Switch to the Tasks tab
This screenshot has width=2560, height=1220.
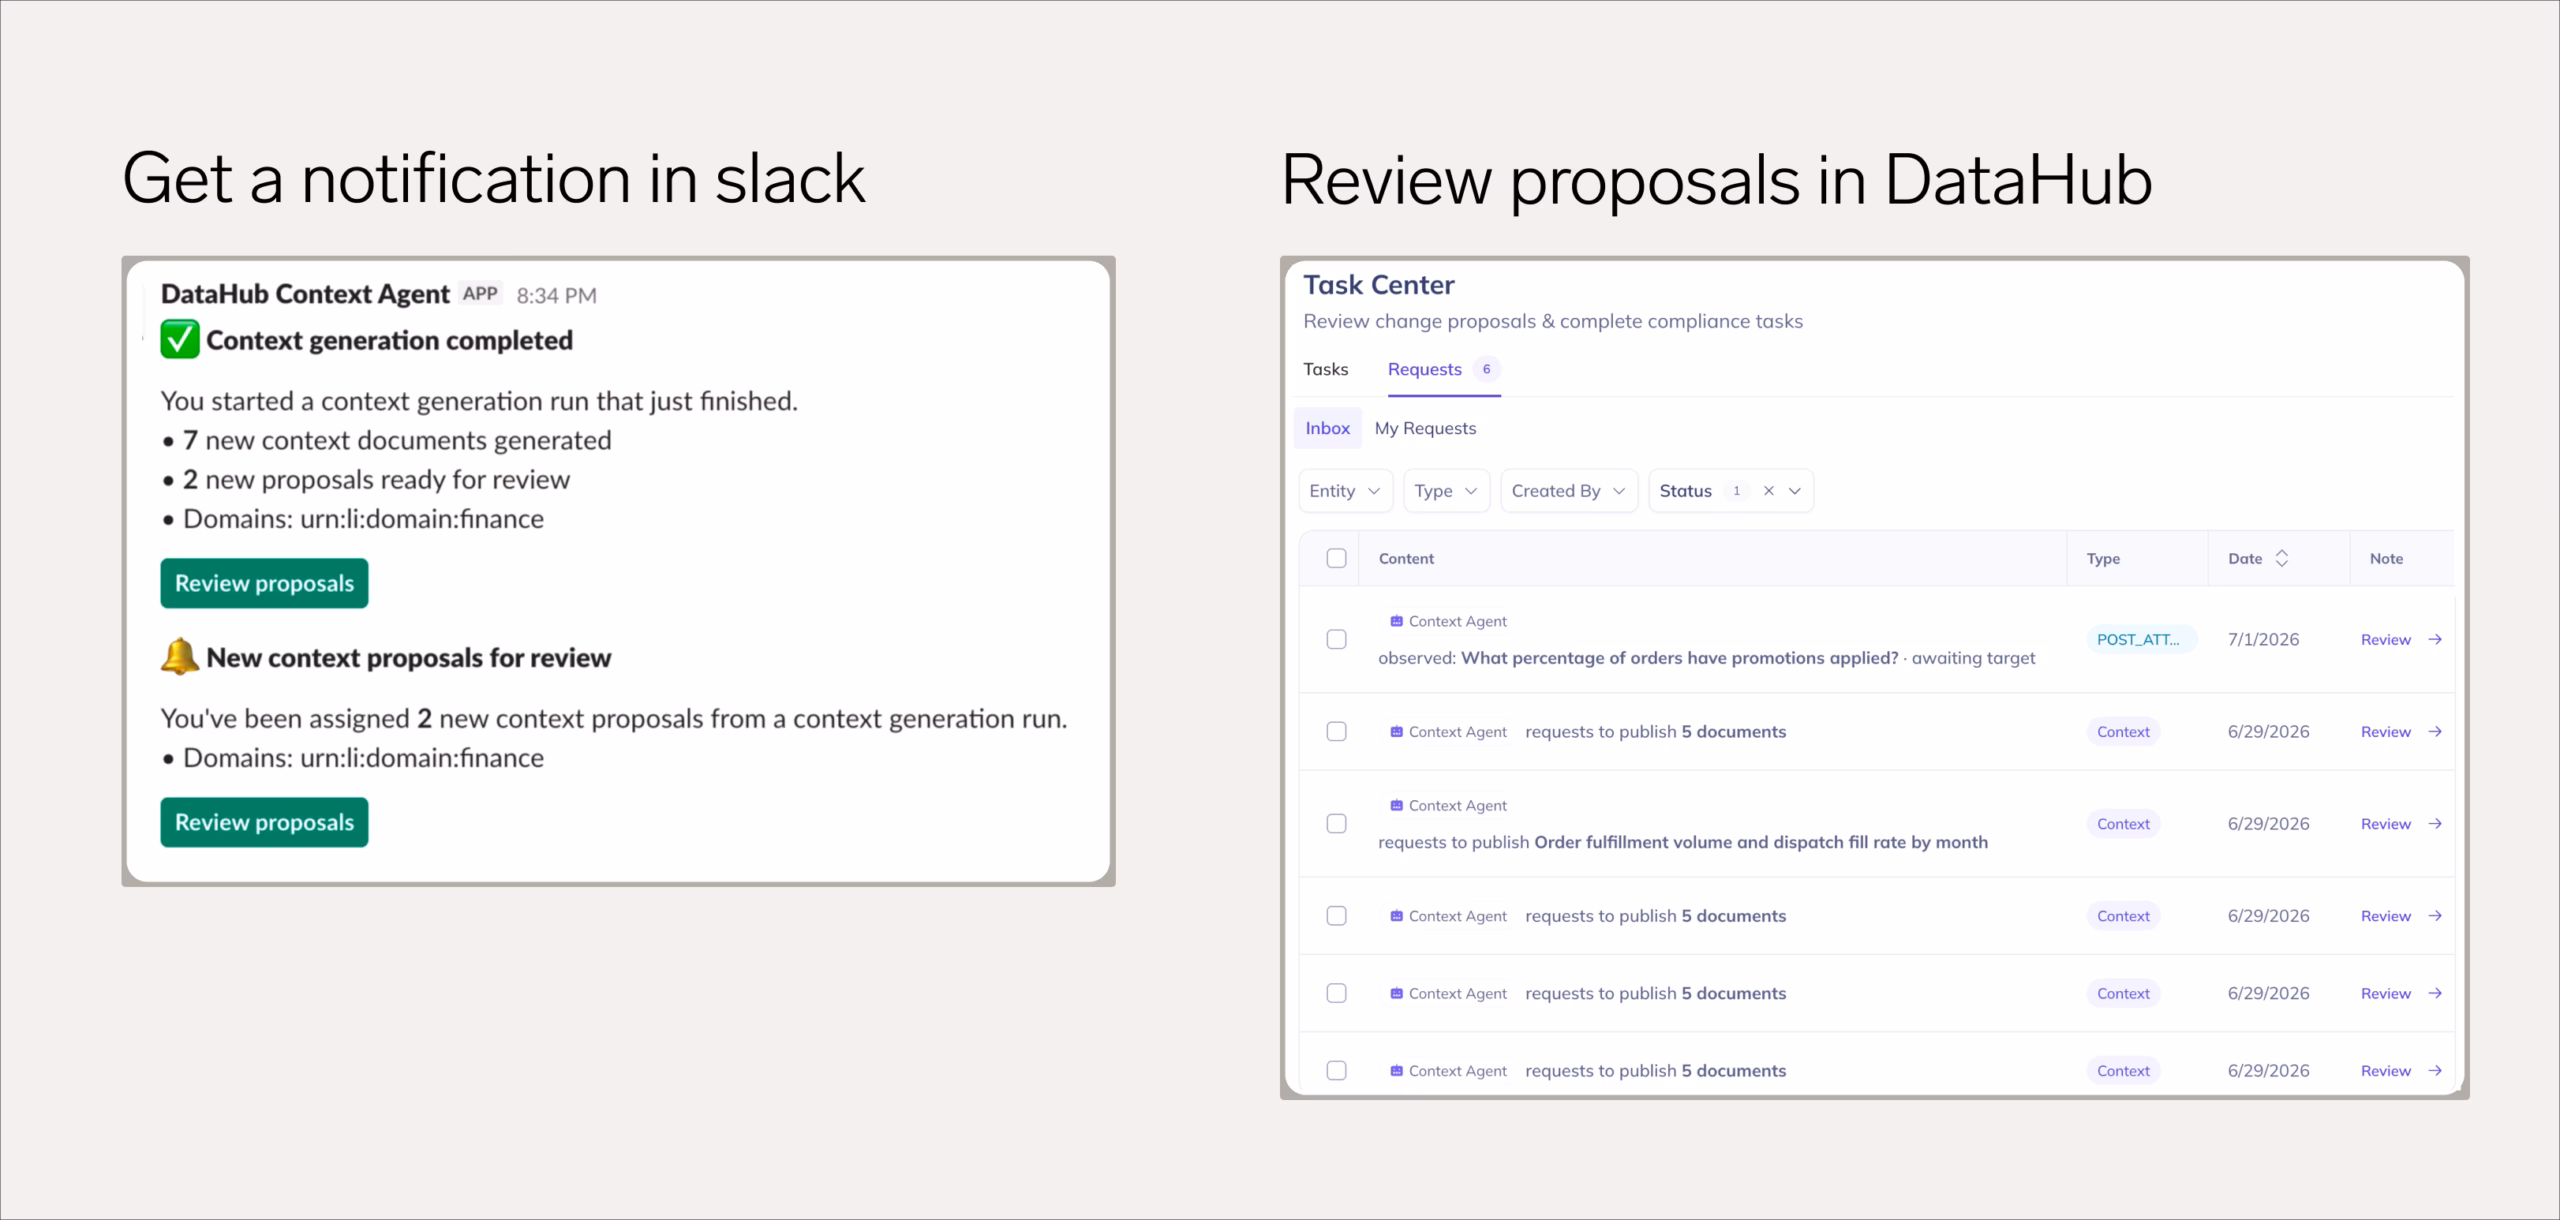tap(1326, 369)
